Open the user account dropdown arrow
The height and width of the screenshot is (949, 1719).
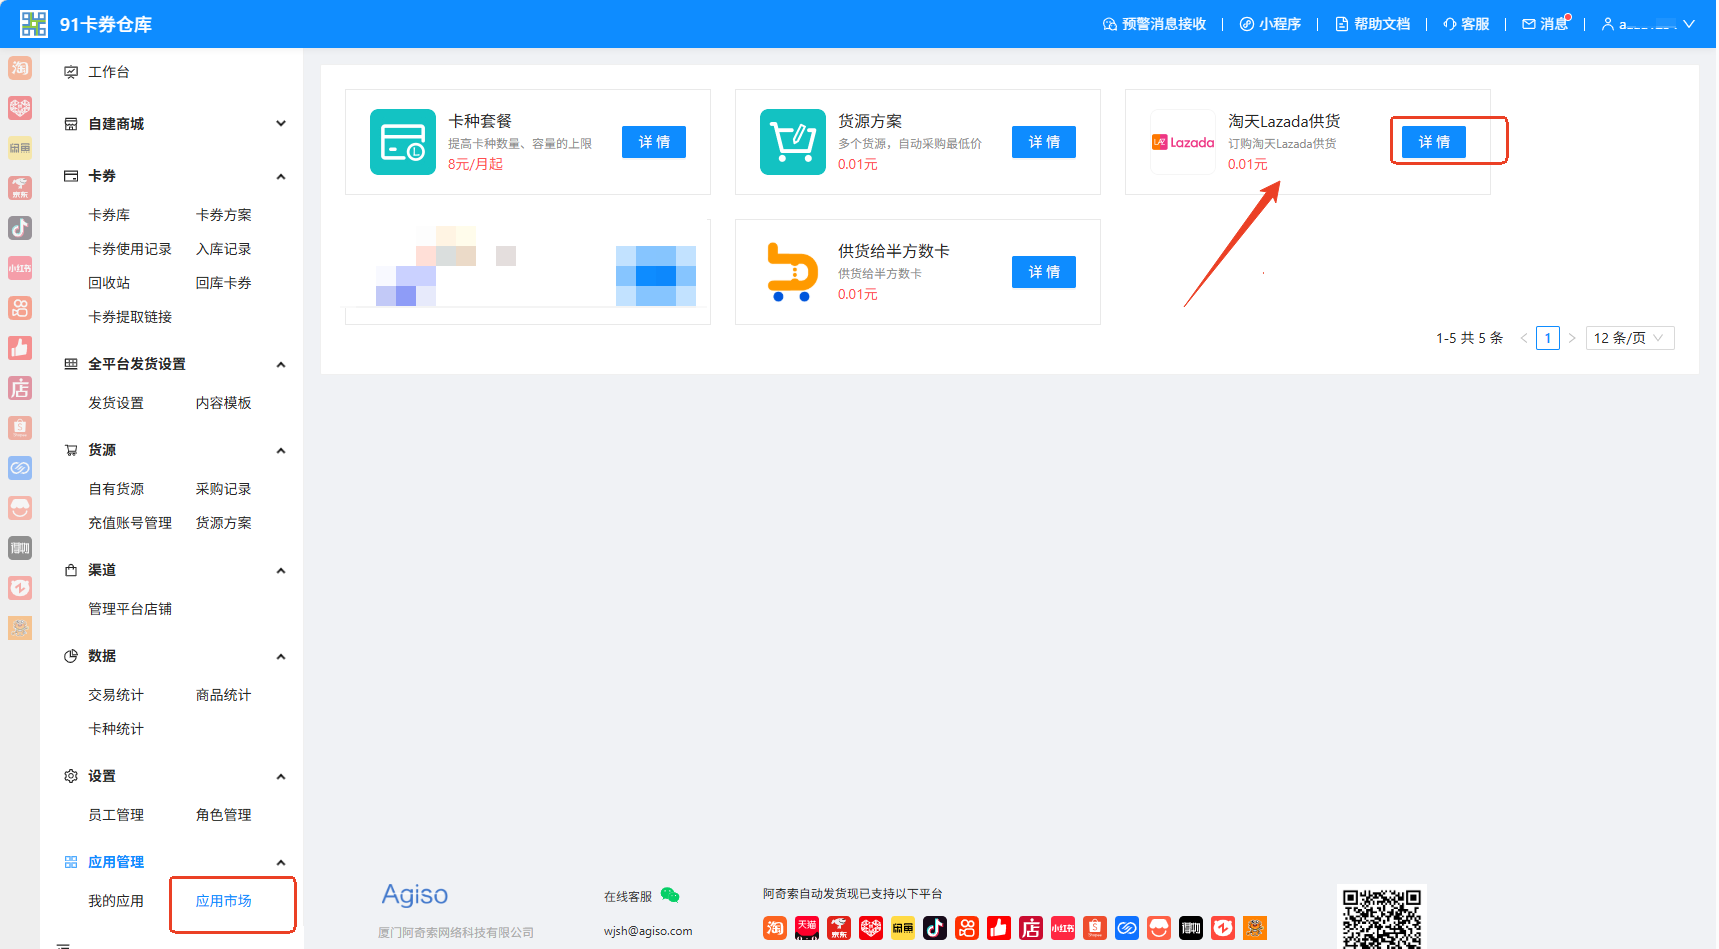point(1689,24)
